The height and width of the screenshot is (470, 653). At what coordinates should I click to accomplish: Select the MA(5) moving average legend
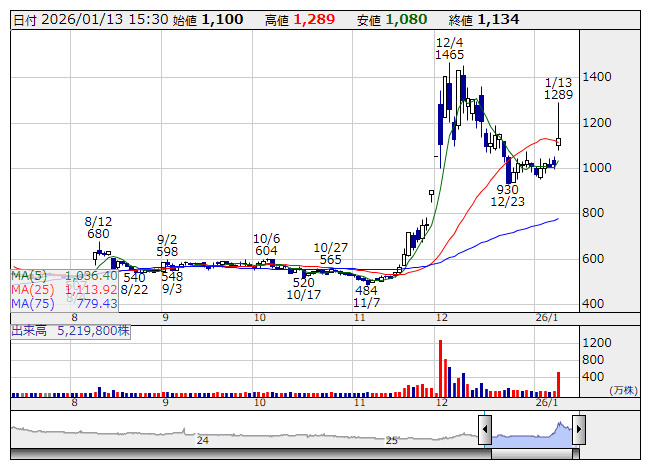[64, 275]
